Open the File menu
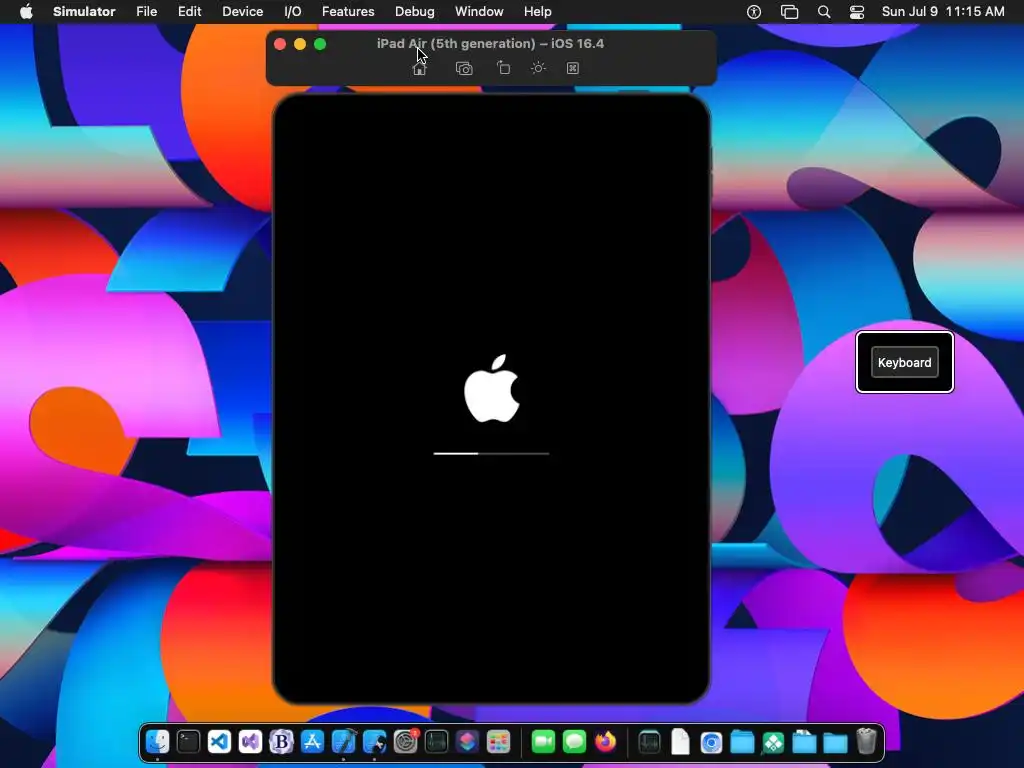 click(146, 12)
